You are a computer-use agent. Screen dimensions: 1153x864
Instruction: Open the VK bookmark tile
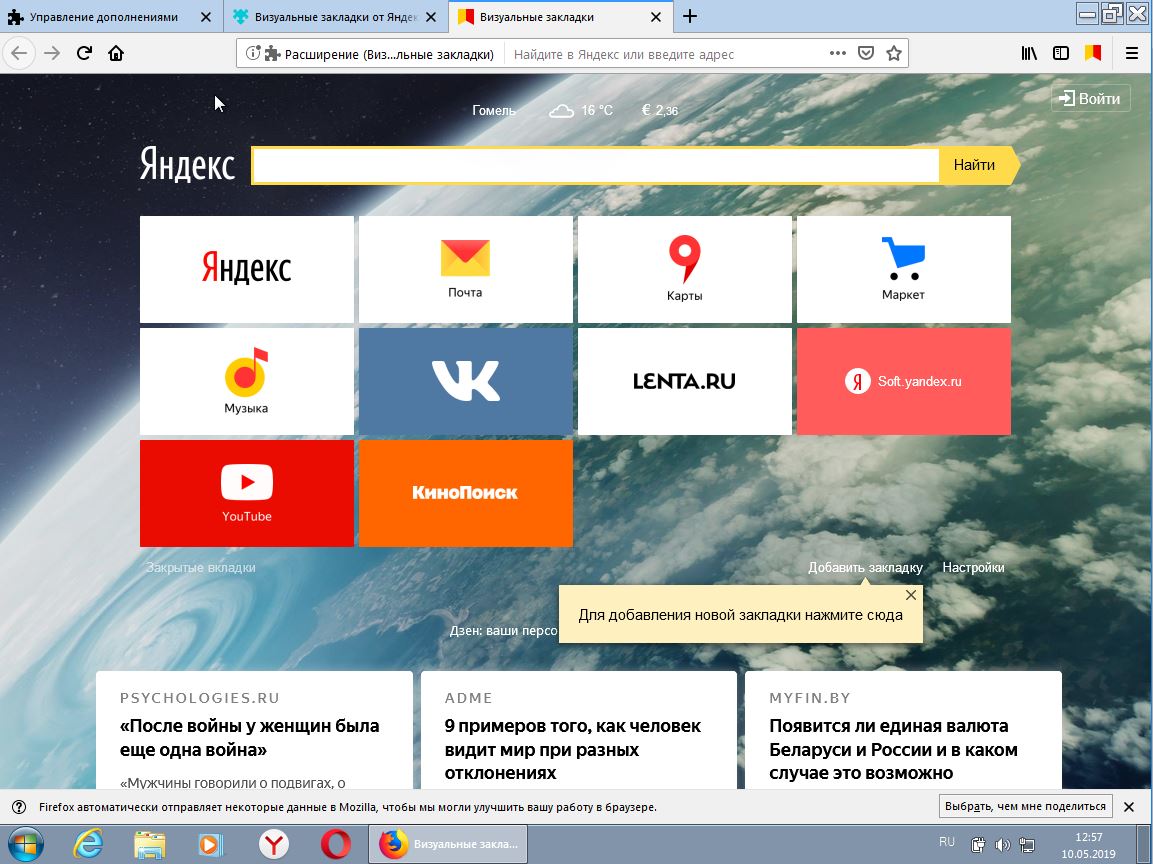tap(465, 381)
